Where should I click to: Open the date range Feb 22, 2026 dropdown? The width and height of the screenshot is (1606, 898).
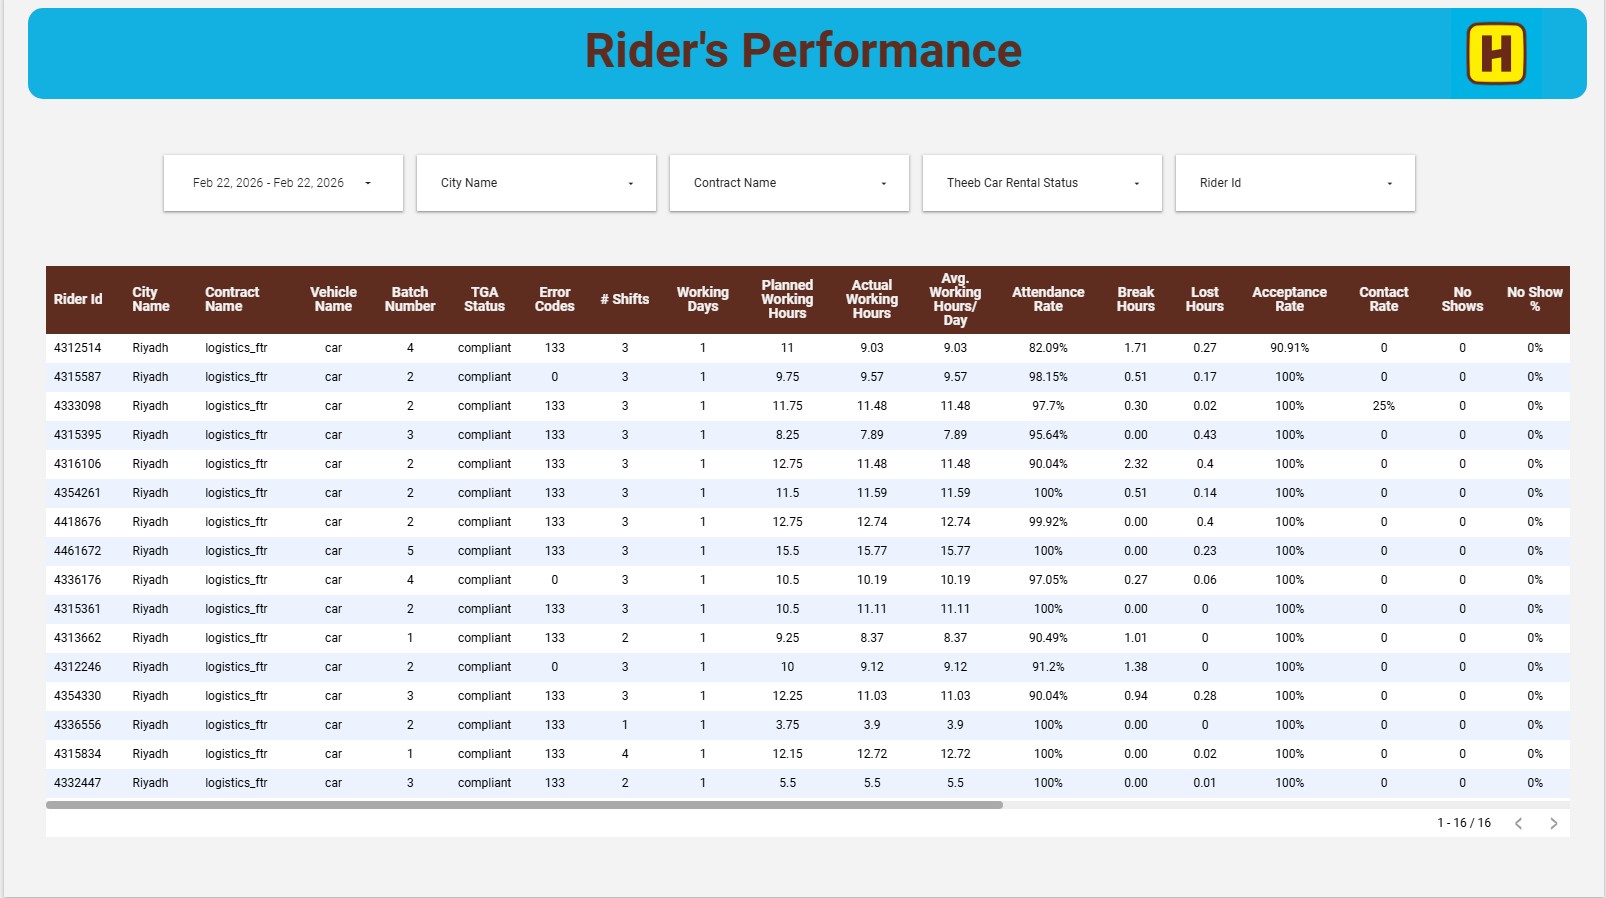point(283,183)
